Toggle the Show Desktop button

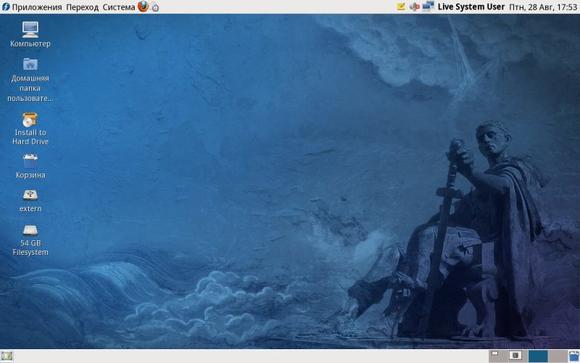point(7,356)
